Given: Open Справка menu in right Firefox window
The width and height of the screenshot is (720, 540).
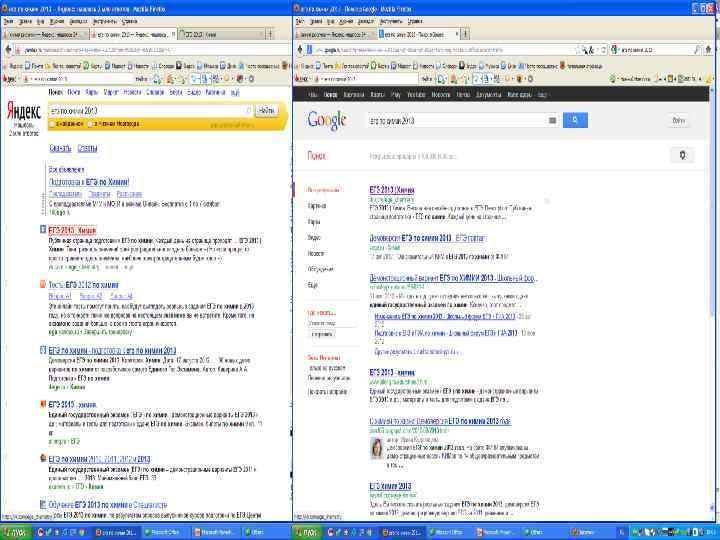Looking at the screenshot, I should pyautogui.click(x=415, y=21).
